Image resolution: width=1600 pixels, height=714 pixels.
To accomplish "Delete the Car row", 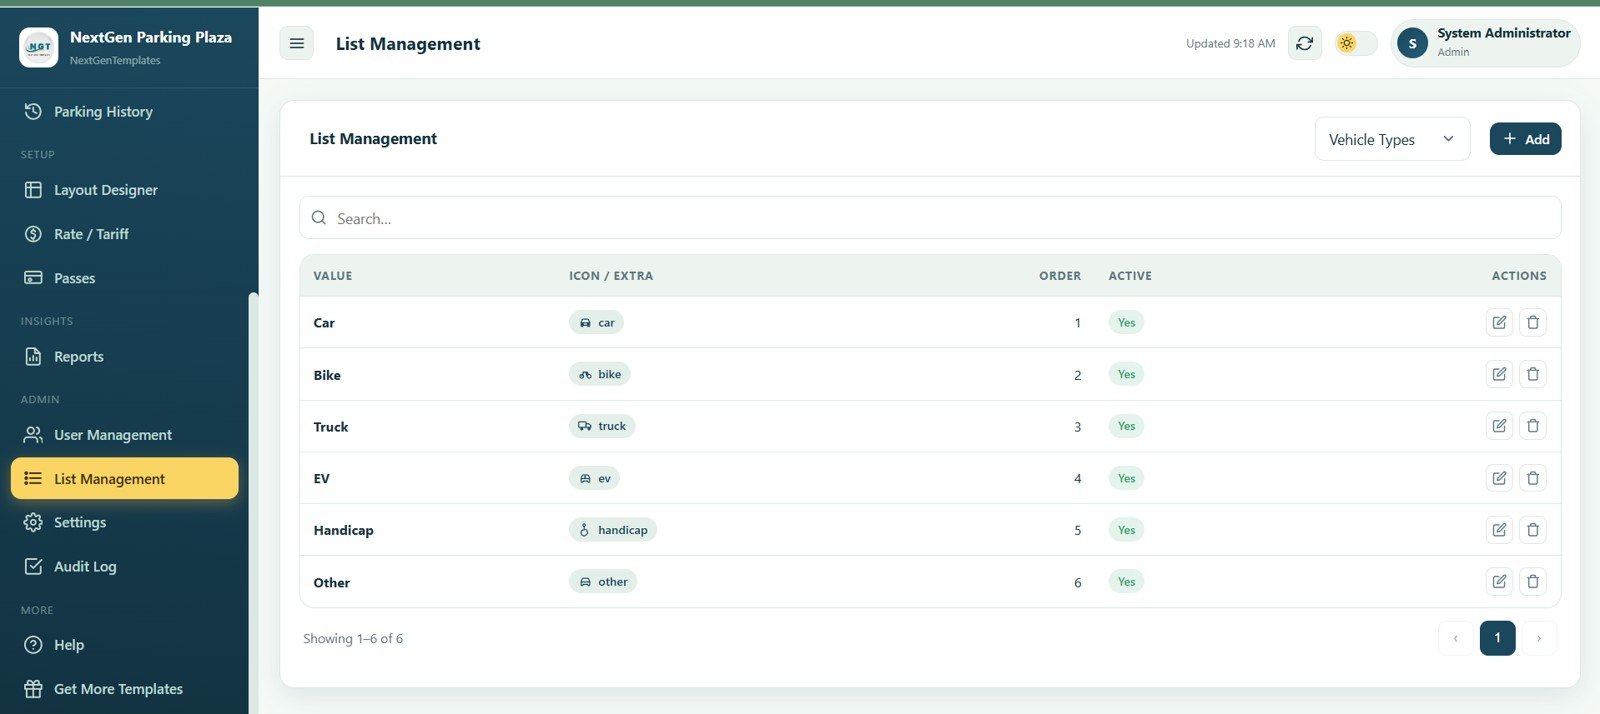I will pyautogui.click(x=1533, y=322).
